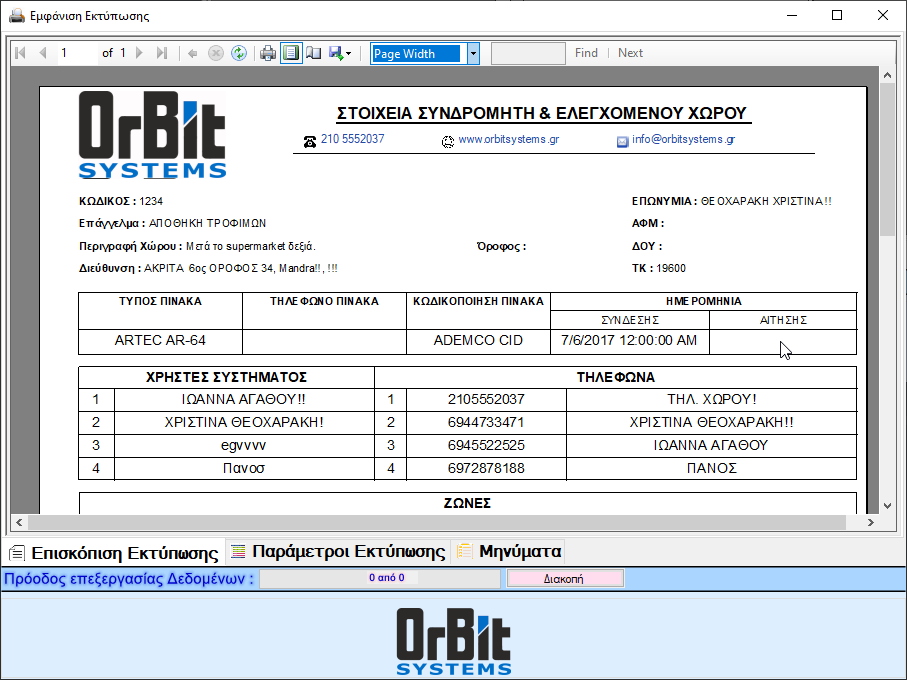Expand the Page Width zoom dropdown
This screenshot has width=907, height=680.
click(x=473, y=54)
